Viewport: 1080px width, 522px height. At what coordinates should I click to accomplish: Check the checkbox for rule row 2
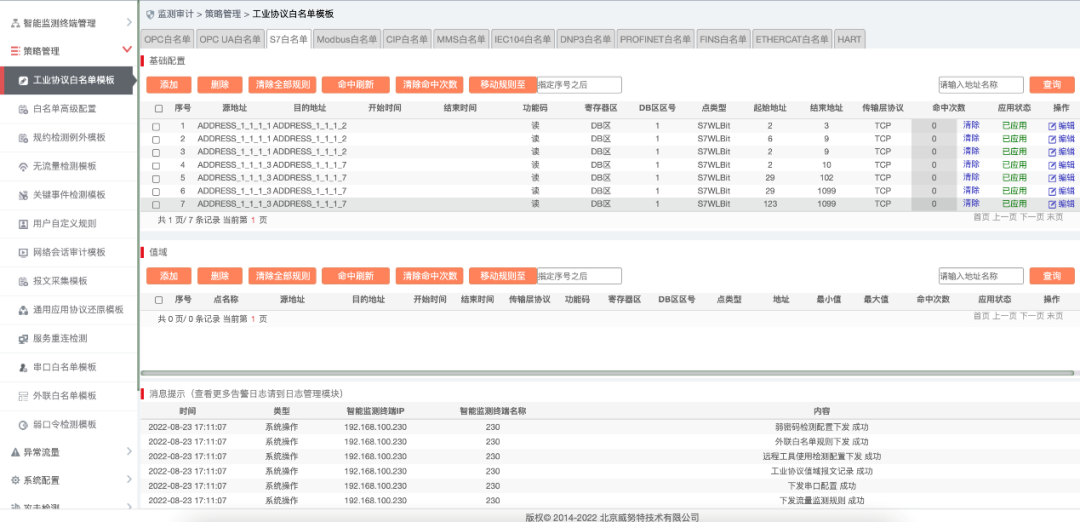(x=156, y=139)
